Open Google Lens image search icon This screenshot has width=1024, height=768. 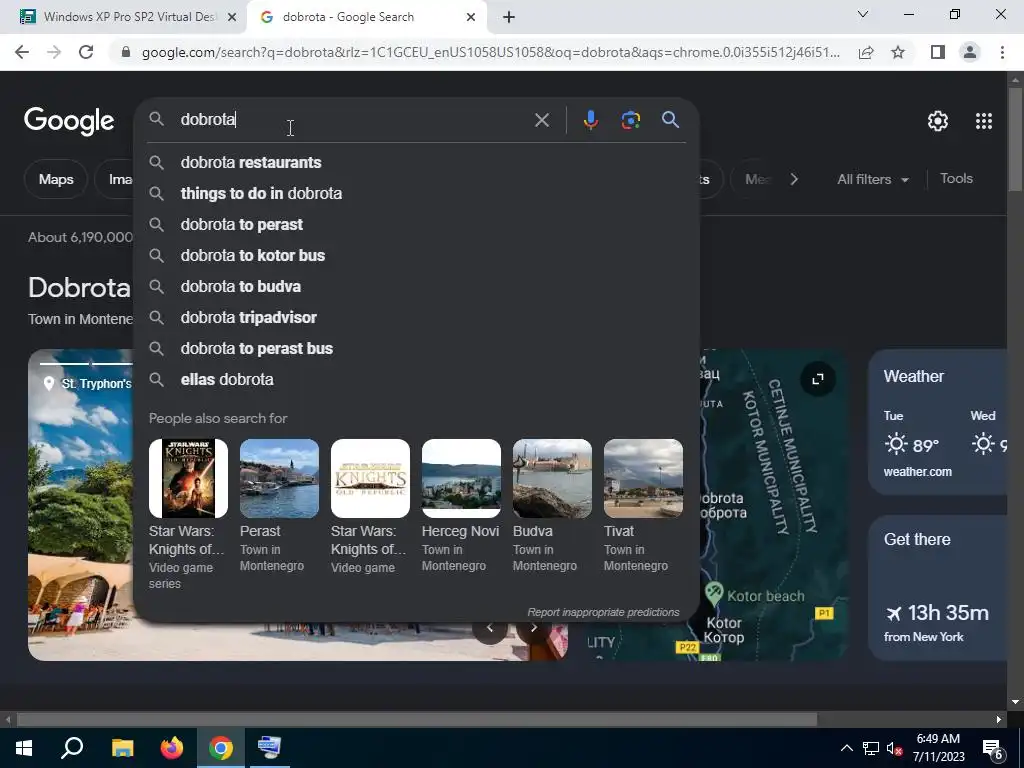point(630,120)
